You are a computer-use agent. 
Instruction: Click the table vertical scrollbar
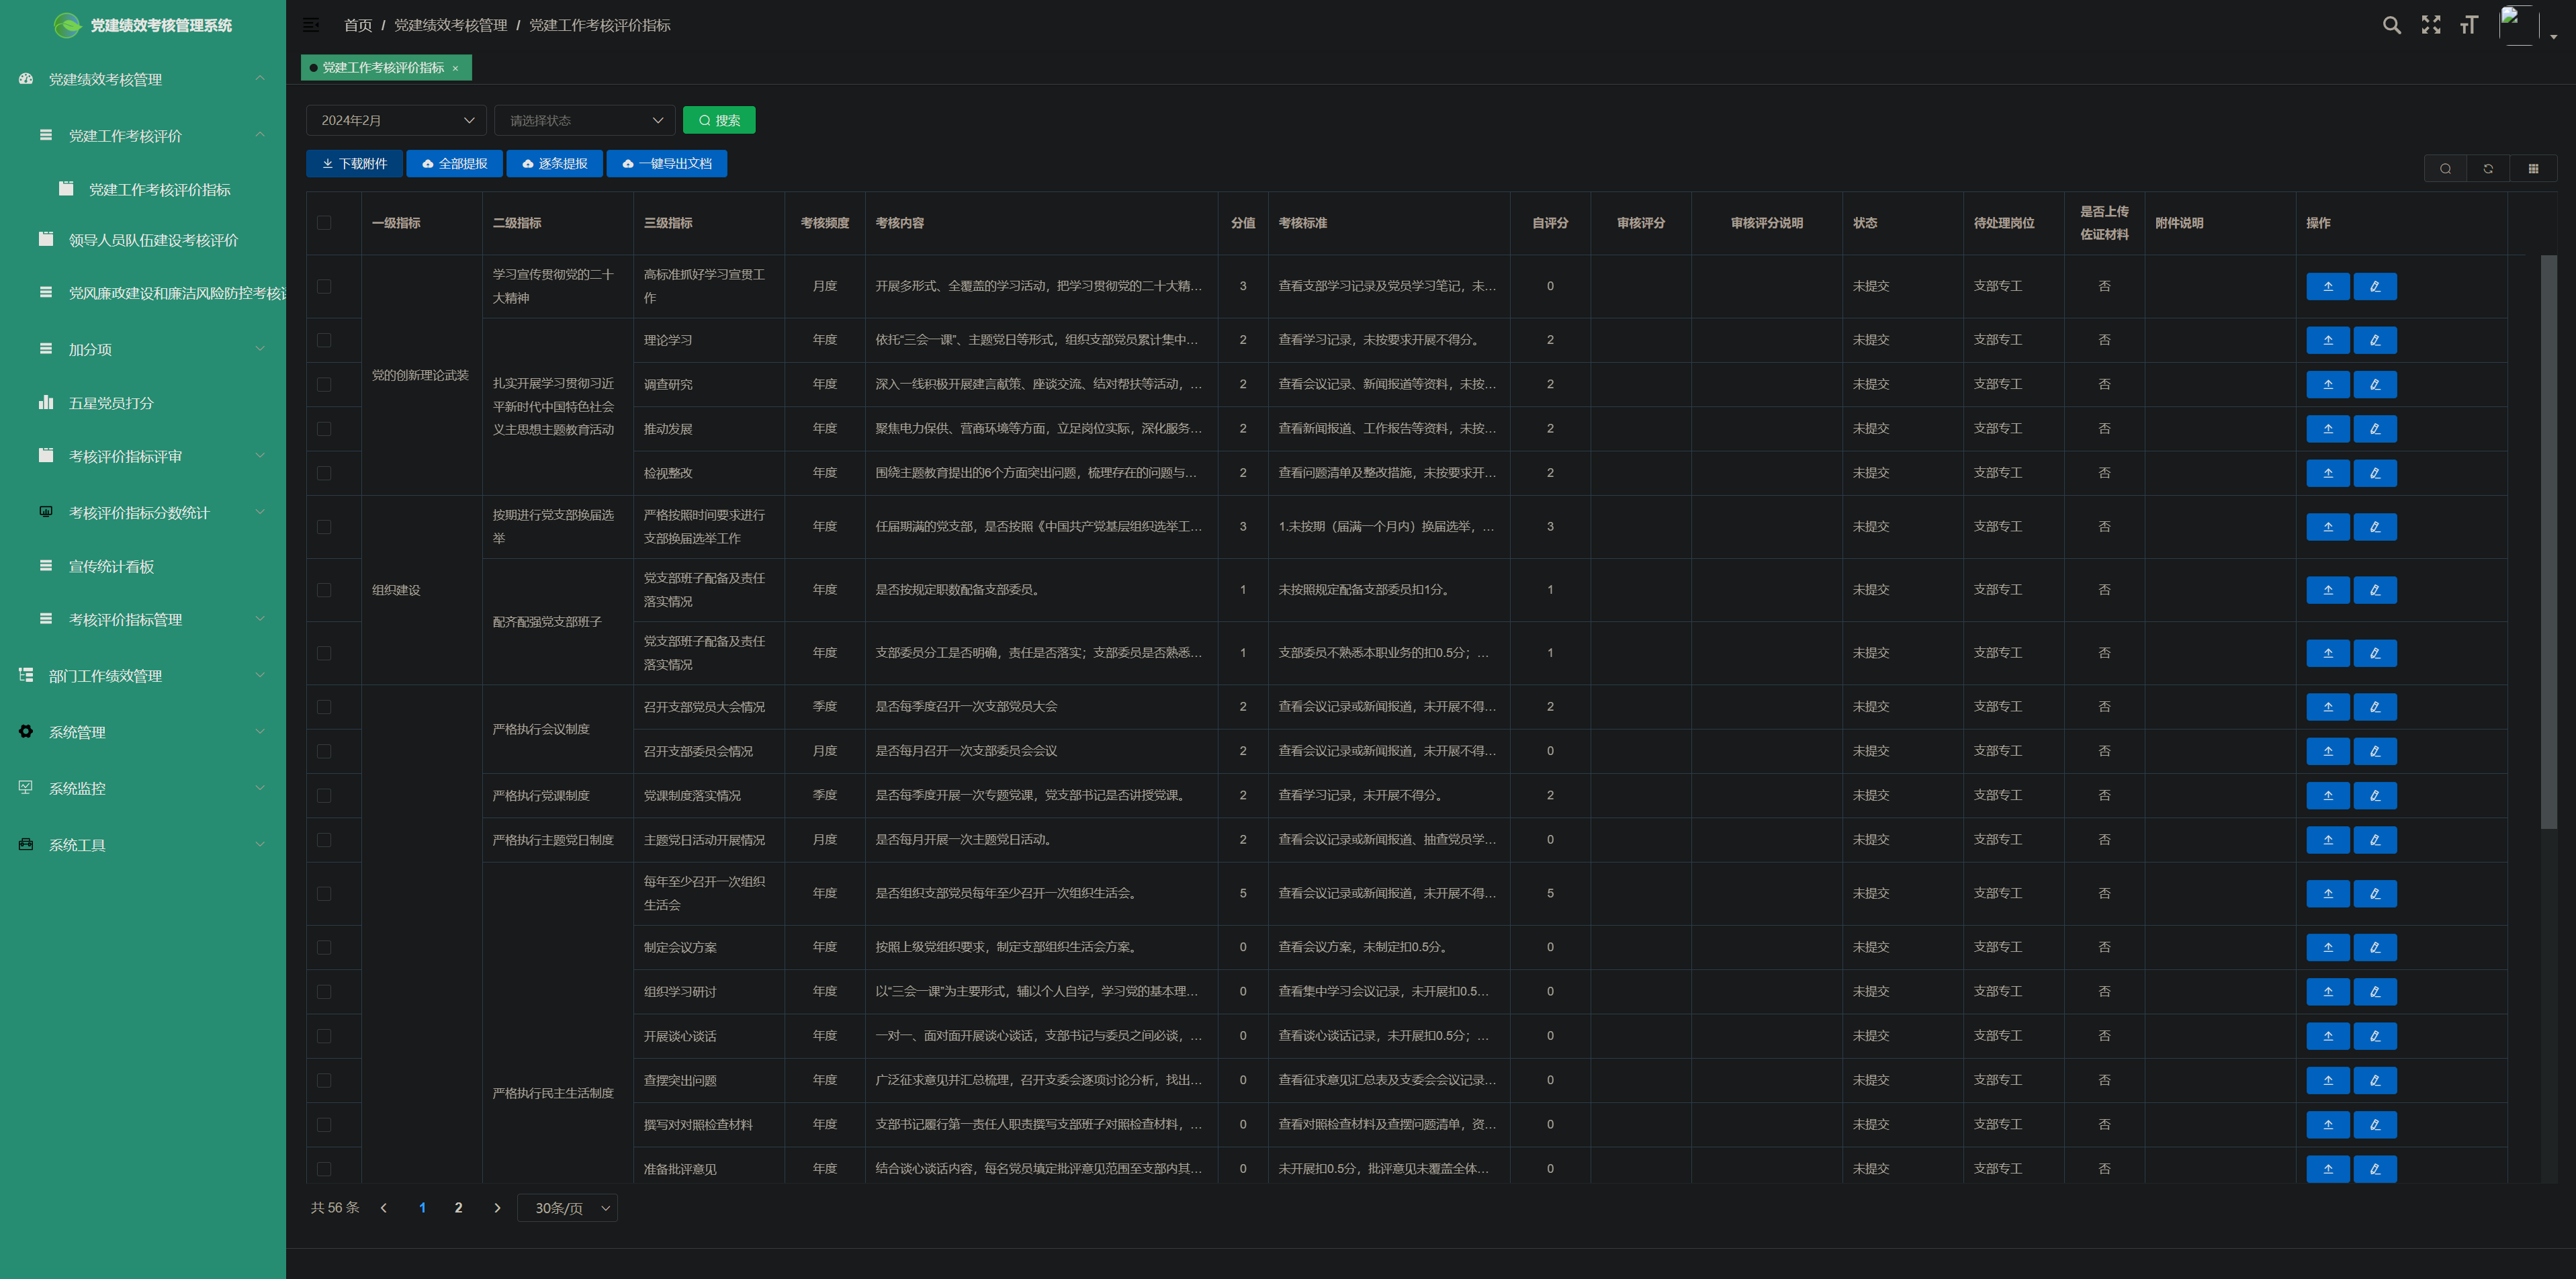click(x=2548, y=541)
